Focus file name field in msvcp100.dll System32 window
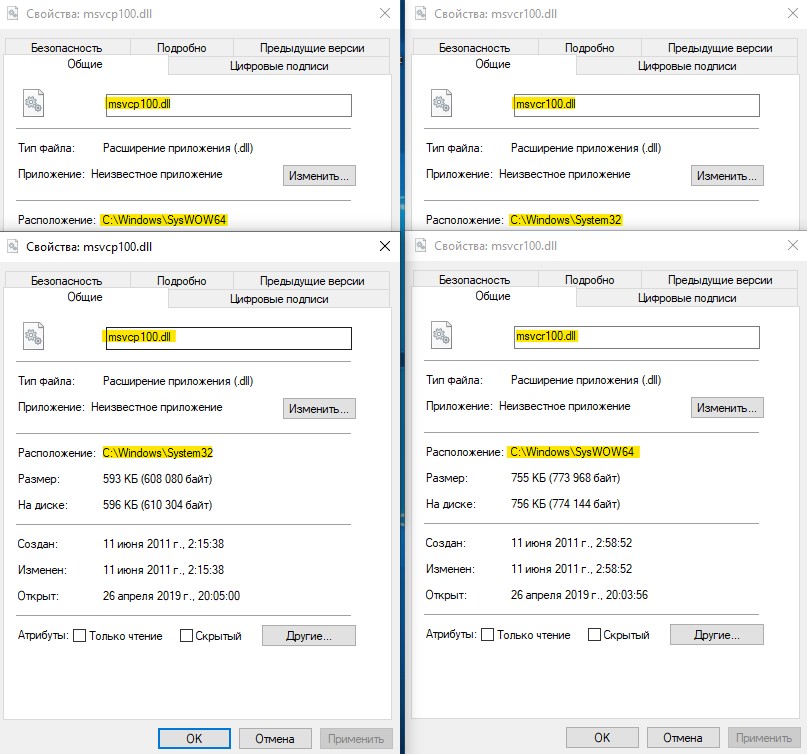The width and height of the screenshot is (807, 754). (x=229, y=338)
